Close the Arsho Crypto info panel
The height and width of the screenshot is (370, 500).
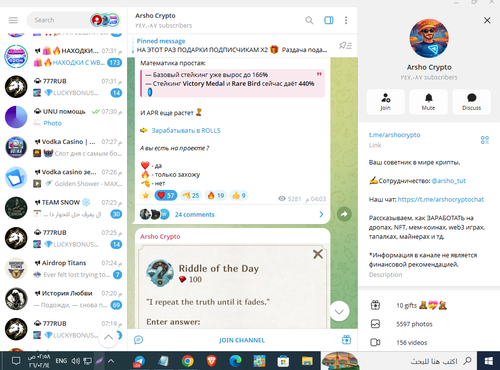point(487,20)
